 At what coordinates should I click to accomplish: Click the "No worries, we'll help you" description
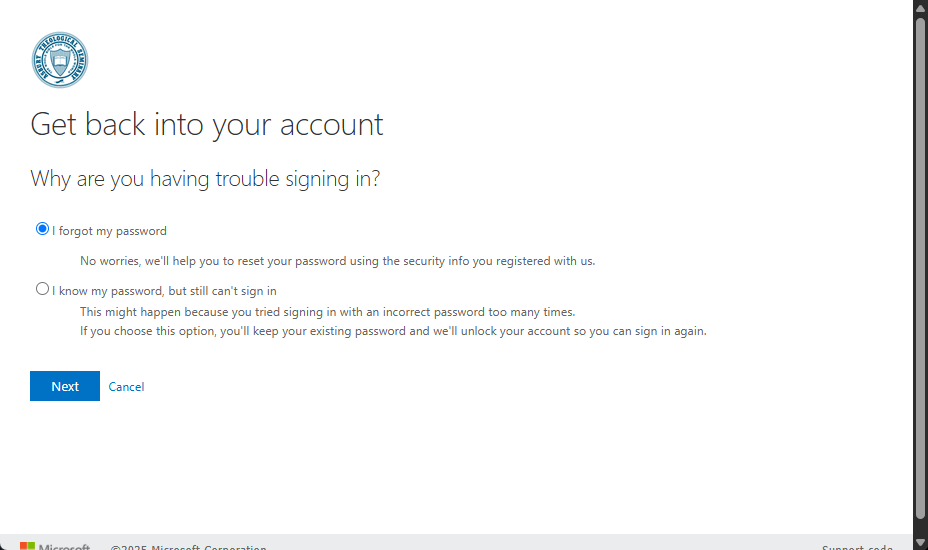(337, 261)
